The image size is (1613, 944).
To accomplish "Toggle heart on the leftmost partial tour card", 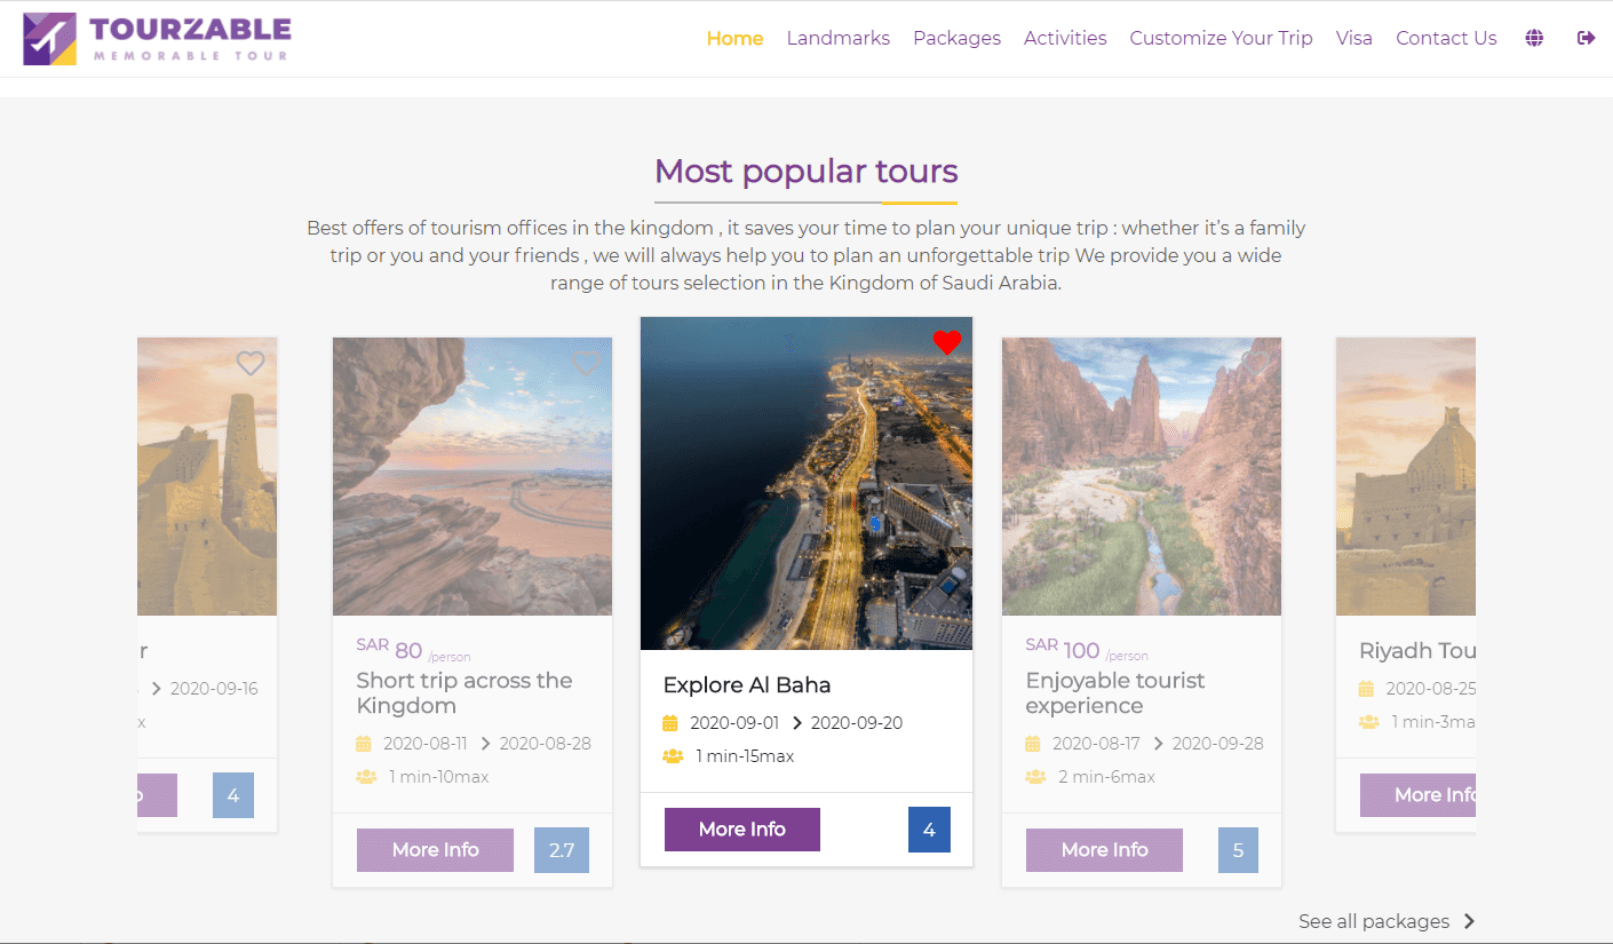I will coord(250,362).
